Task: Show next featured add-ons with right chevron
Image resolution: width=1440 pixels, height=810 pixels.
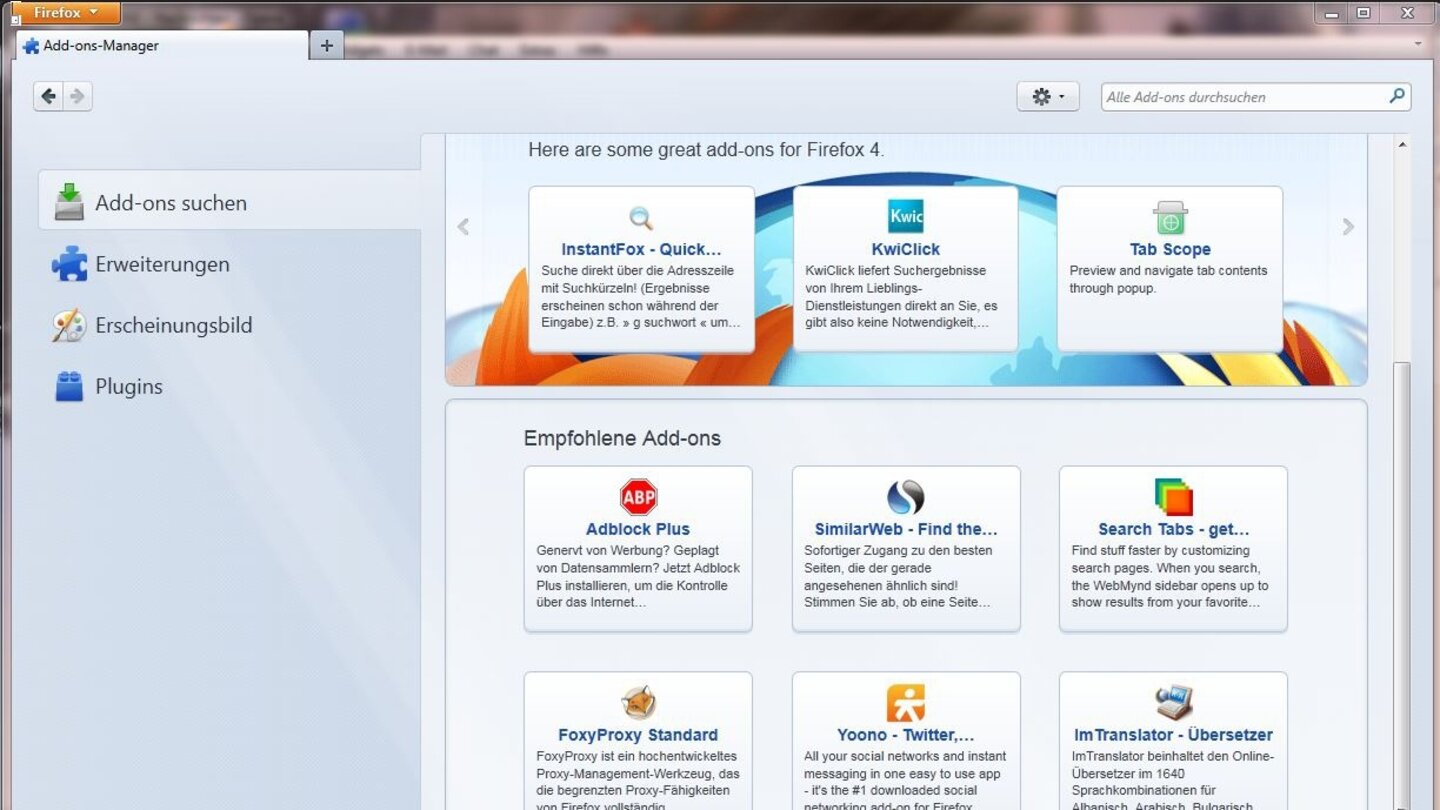Action: (x=1348, y=227)
